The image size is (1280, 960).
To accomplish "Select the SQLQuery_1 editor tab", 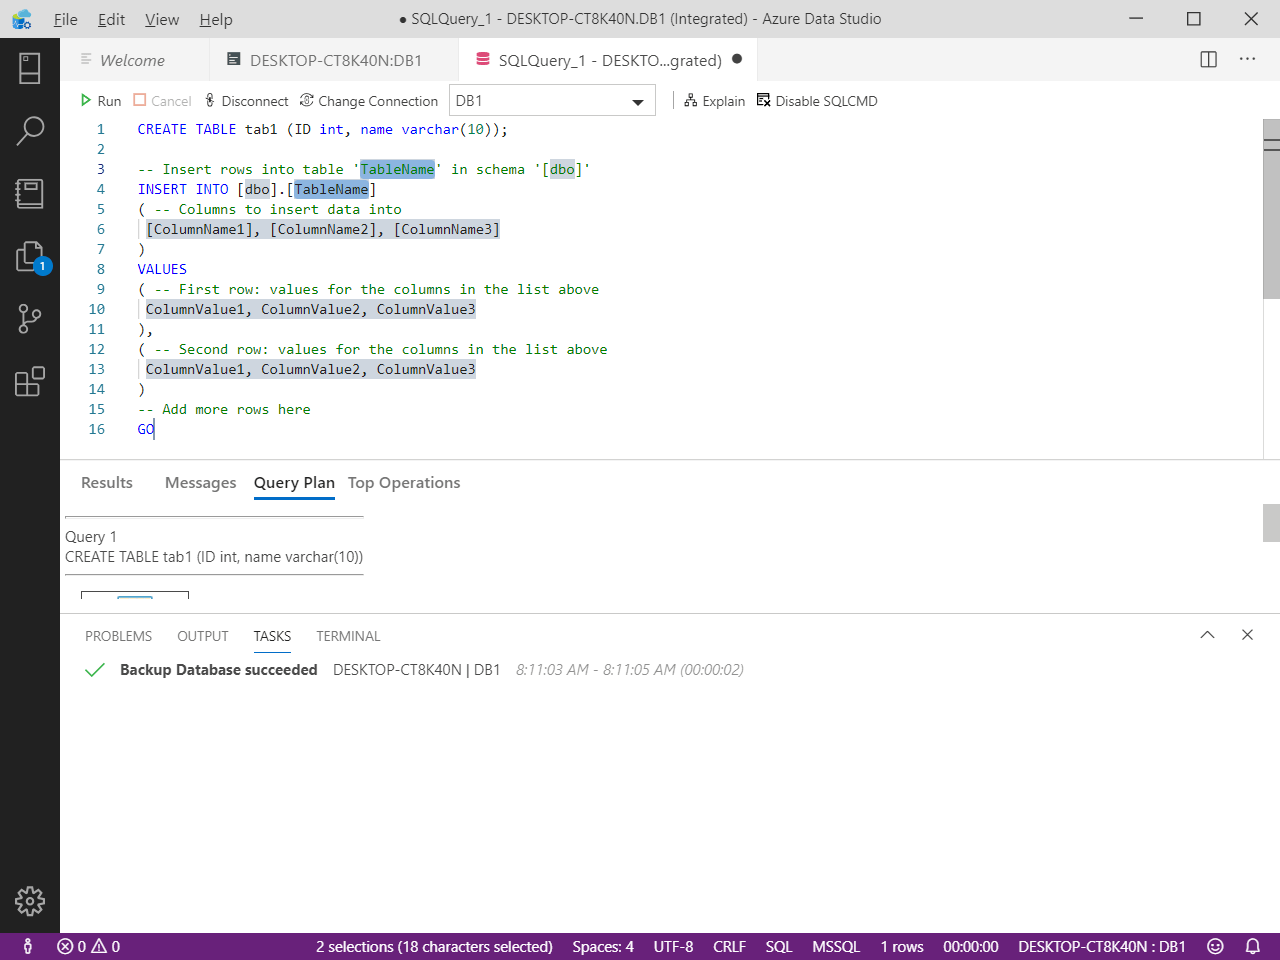I will [609, 60].
